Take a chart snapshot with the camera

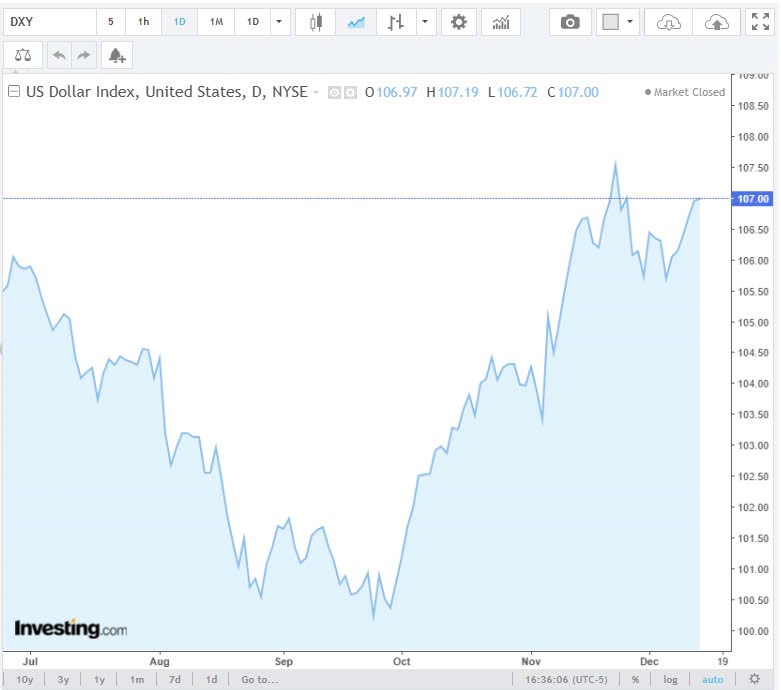click(x=570, y=22)
